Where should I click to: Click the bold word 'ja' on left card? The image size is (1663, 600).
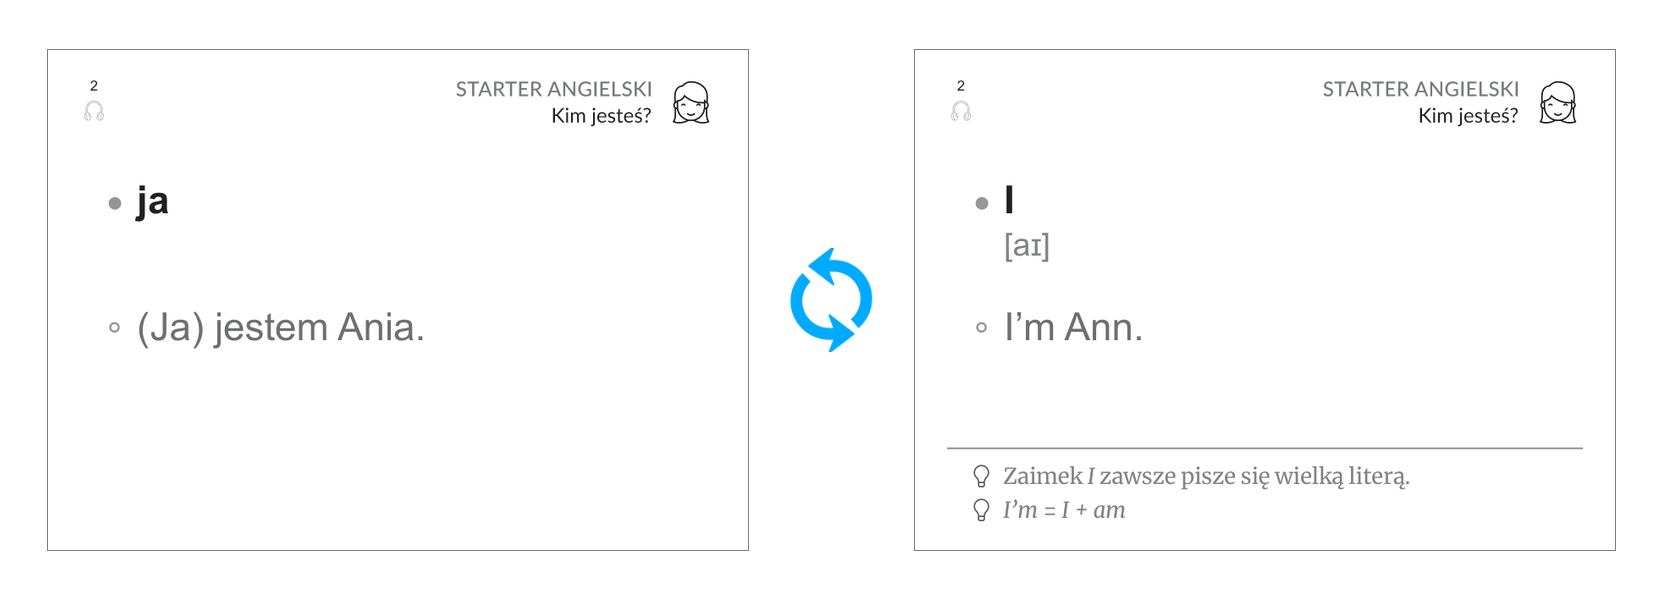point(153,201)
